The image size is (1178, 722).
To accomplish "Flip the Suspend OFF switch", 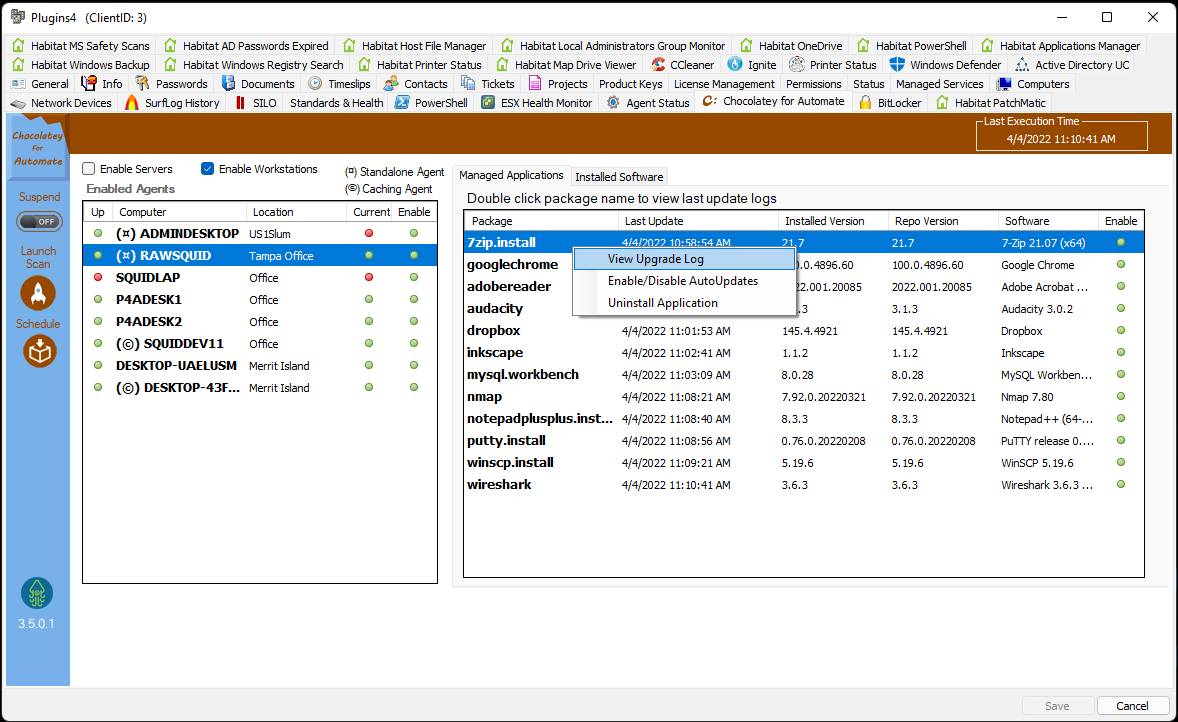I will 38,221.
